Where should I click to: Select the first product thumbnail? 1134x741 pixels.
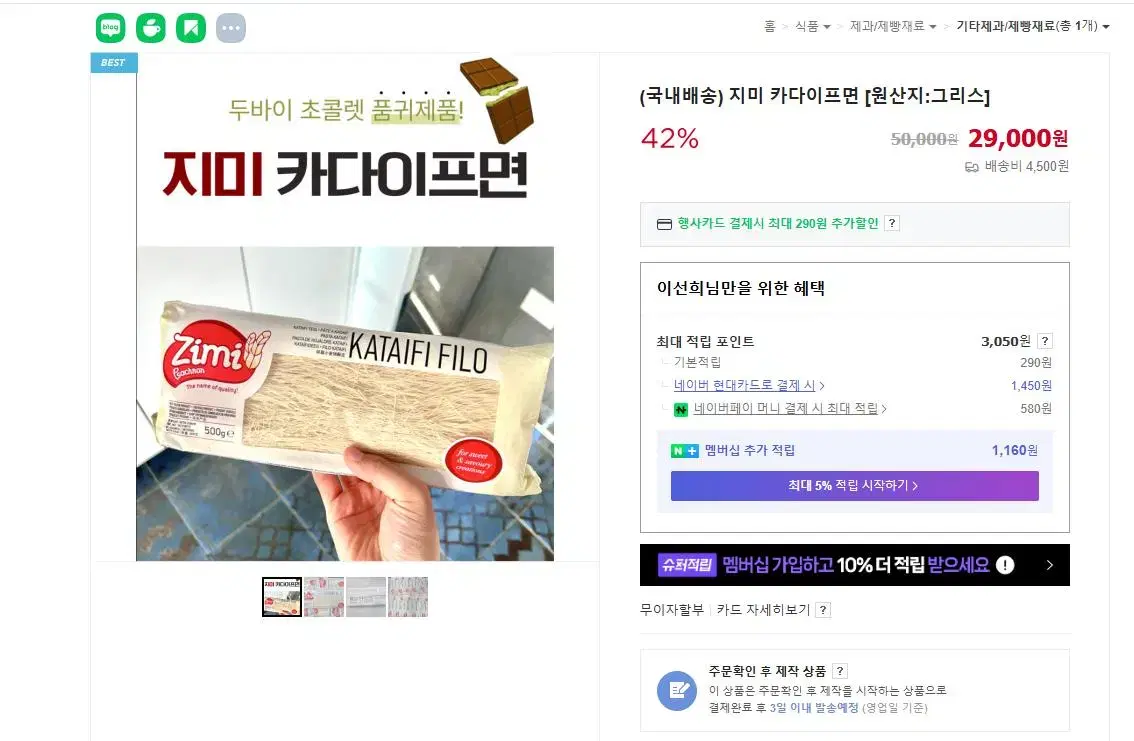pyautogui.click(x=282, y=597)
